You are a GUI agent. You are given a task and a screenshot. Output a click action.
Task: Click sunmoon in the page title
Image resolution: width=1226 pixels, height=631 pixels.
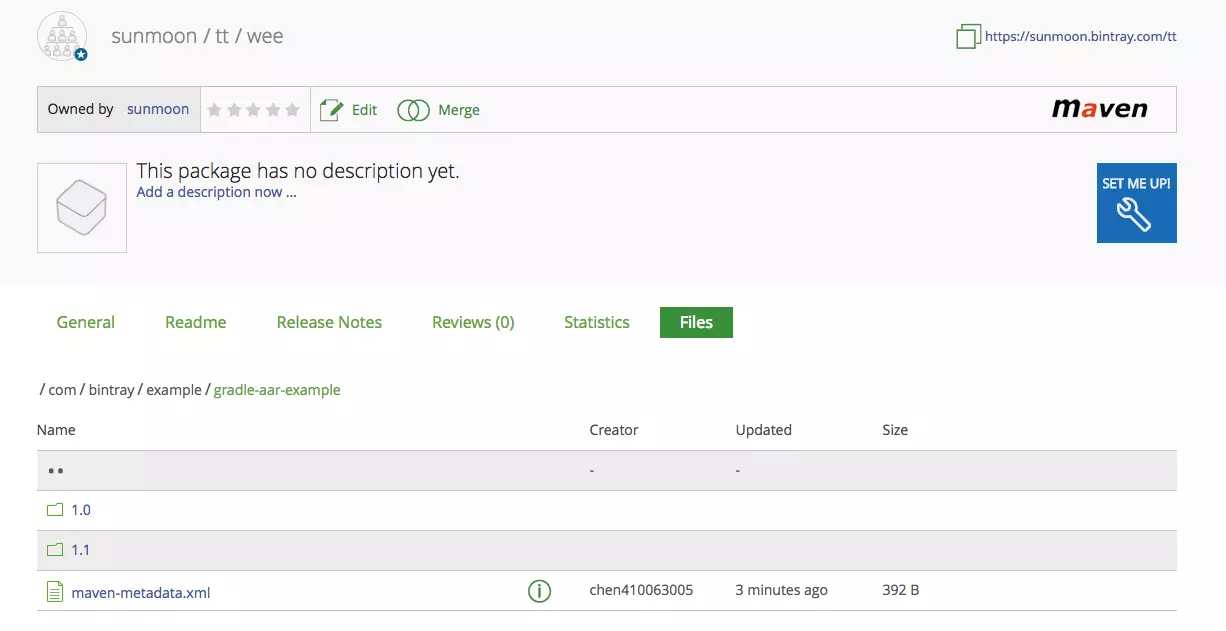click(x=154, y=37)
